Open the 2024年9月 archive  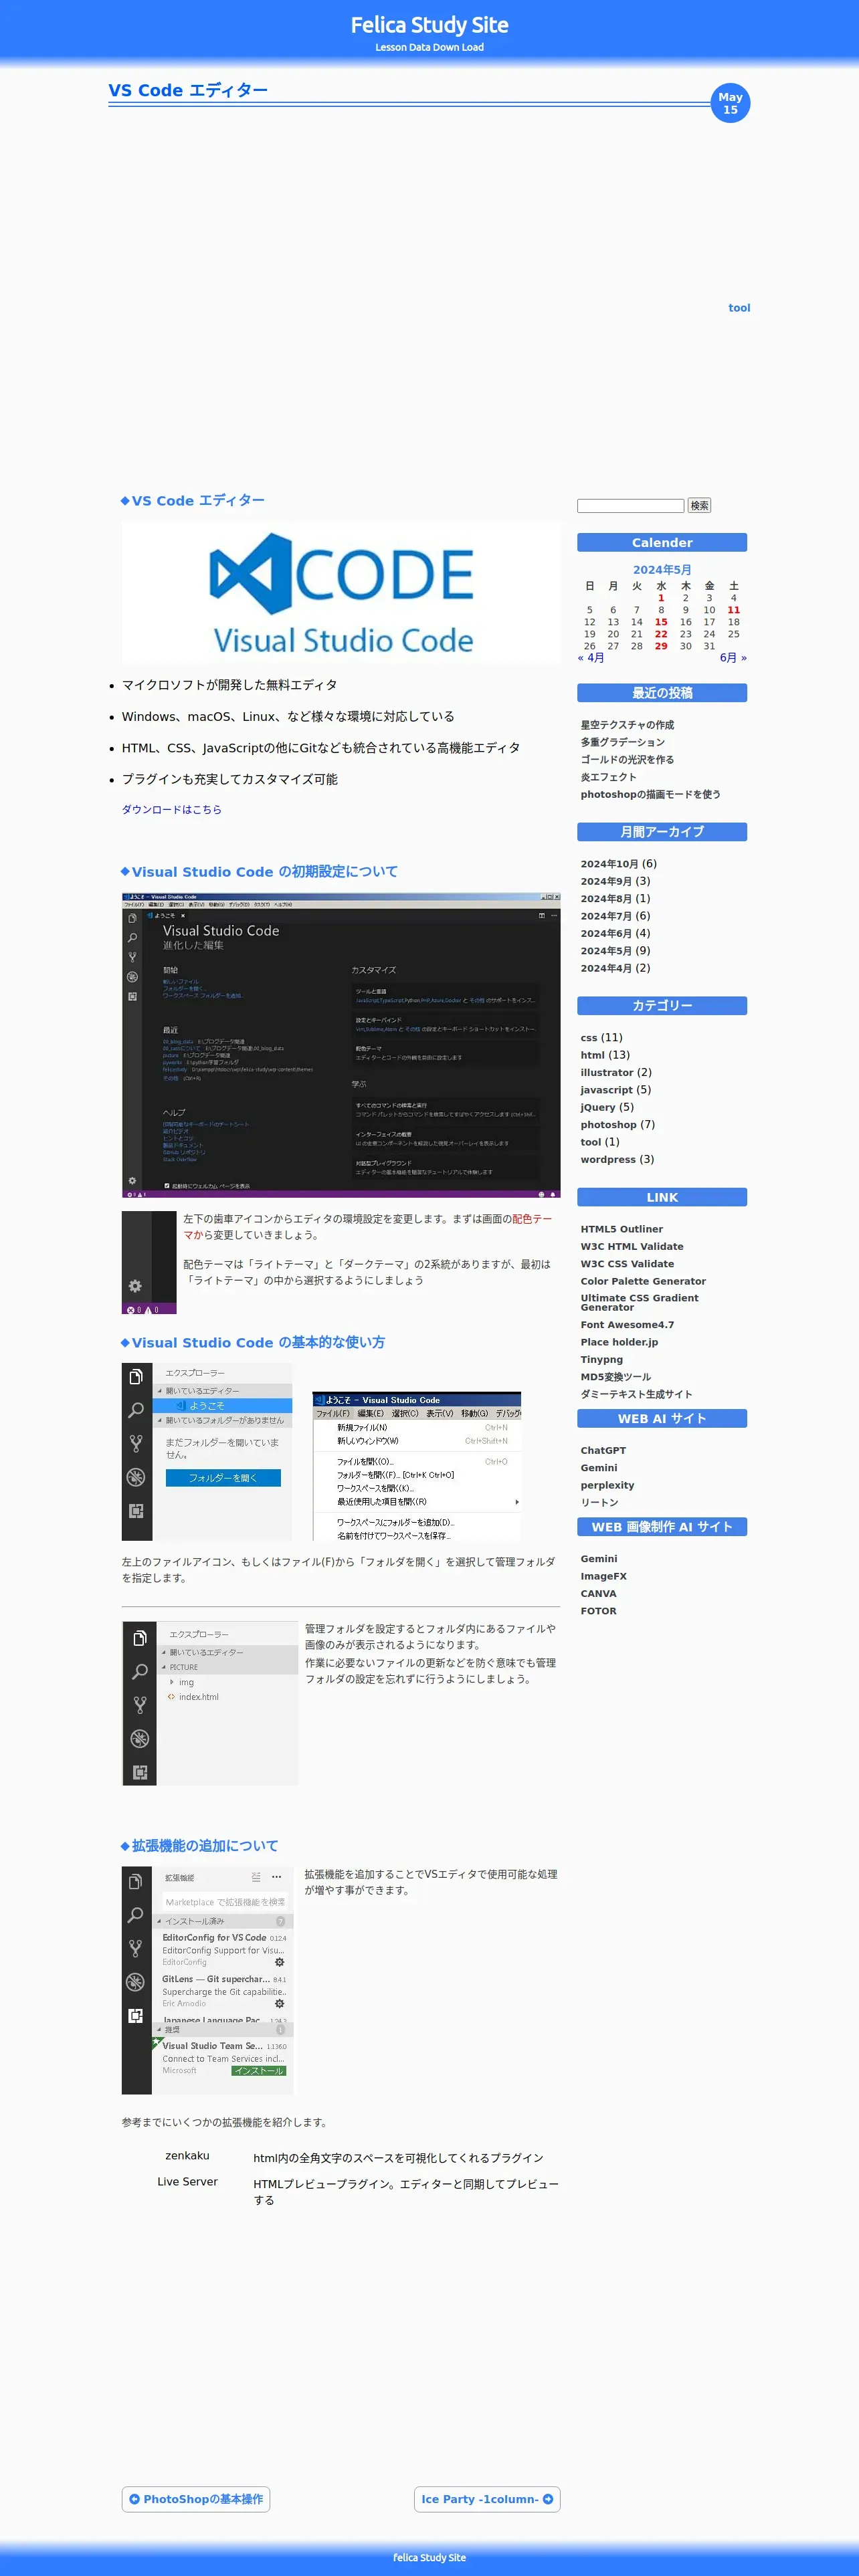click(606, 881)
